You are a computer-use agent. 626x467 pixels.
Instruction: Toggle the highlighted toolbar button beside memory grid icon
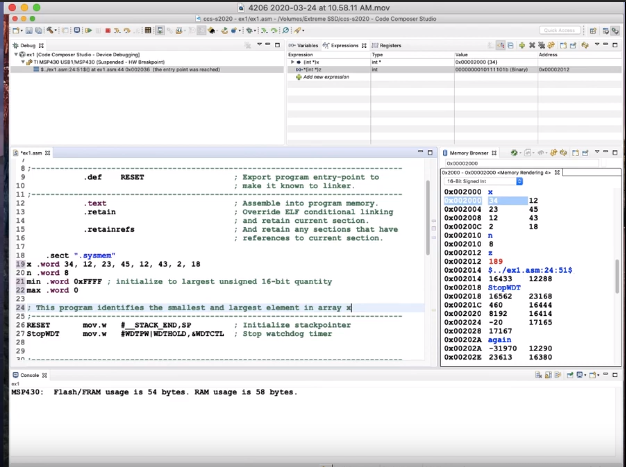pos(160,30)
